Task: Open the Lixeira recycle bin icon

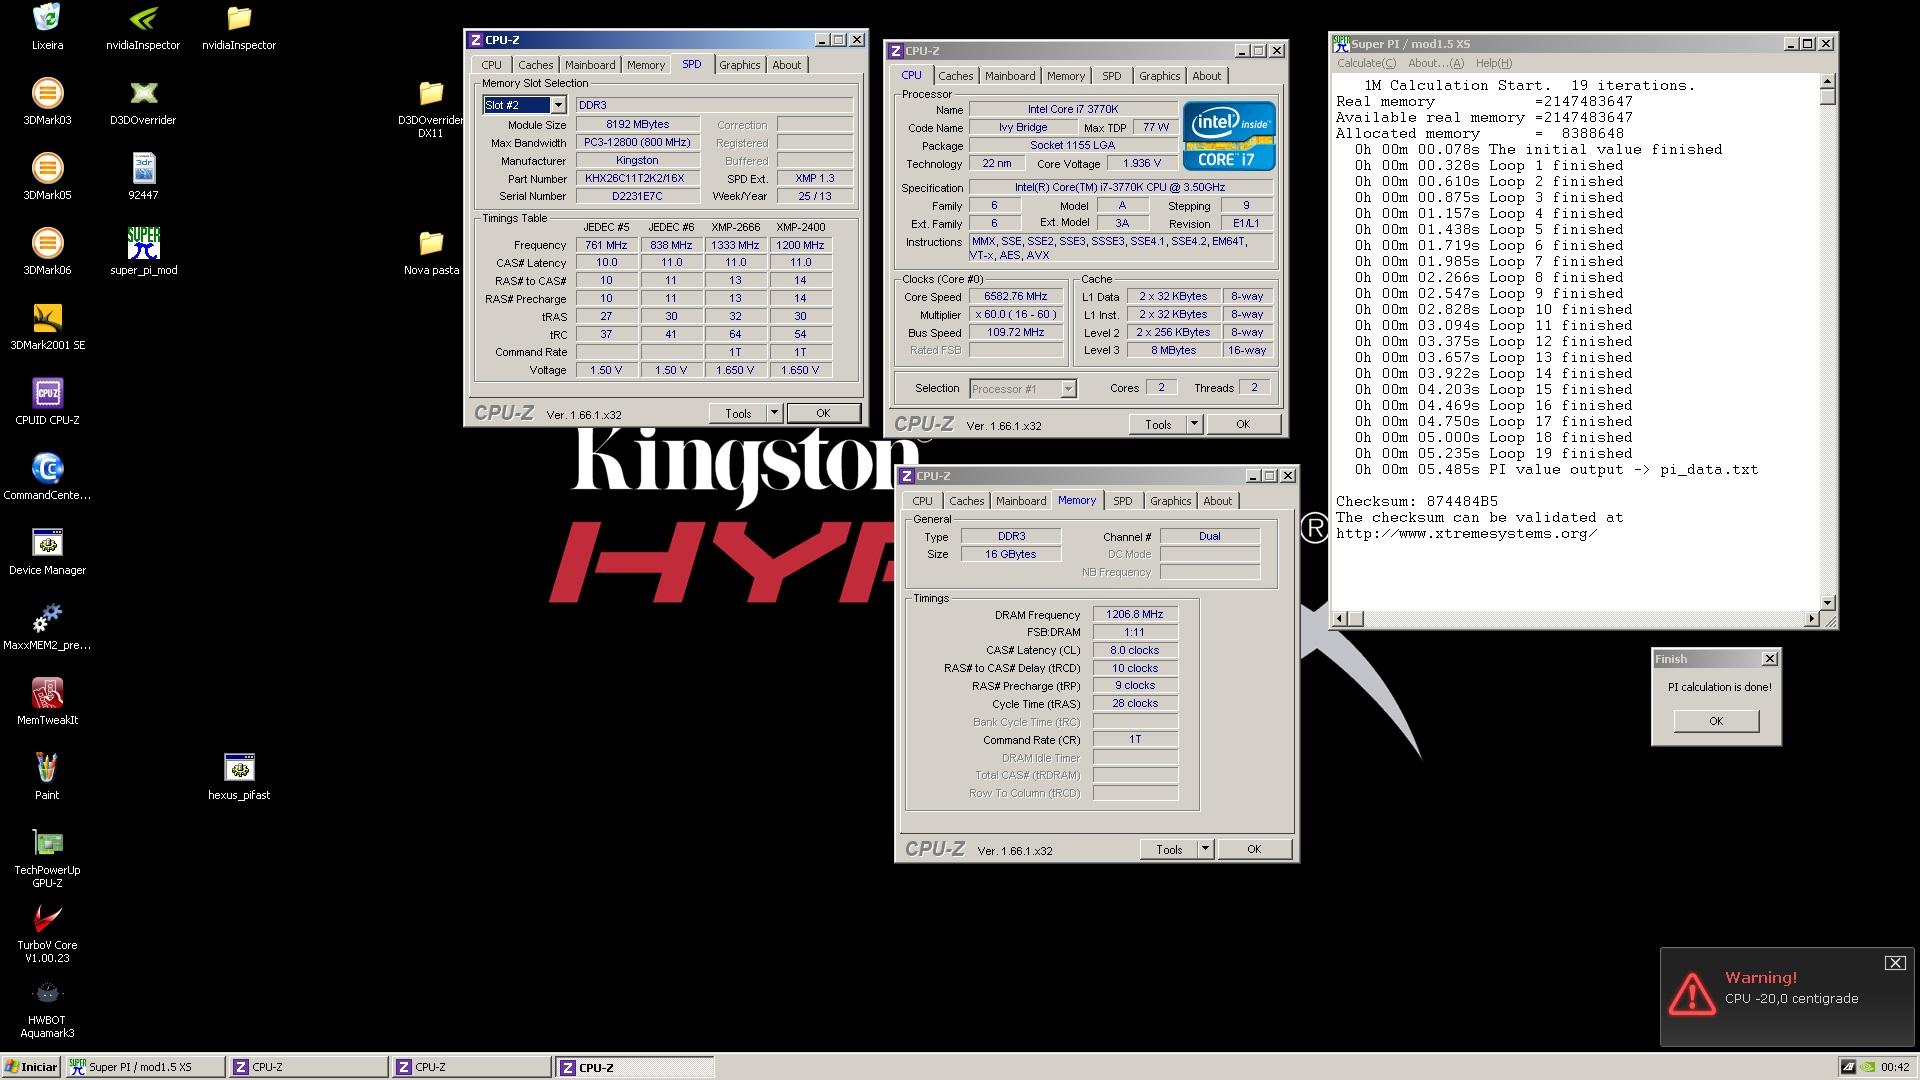Action: coord(47,27)
